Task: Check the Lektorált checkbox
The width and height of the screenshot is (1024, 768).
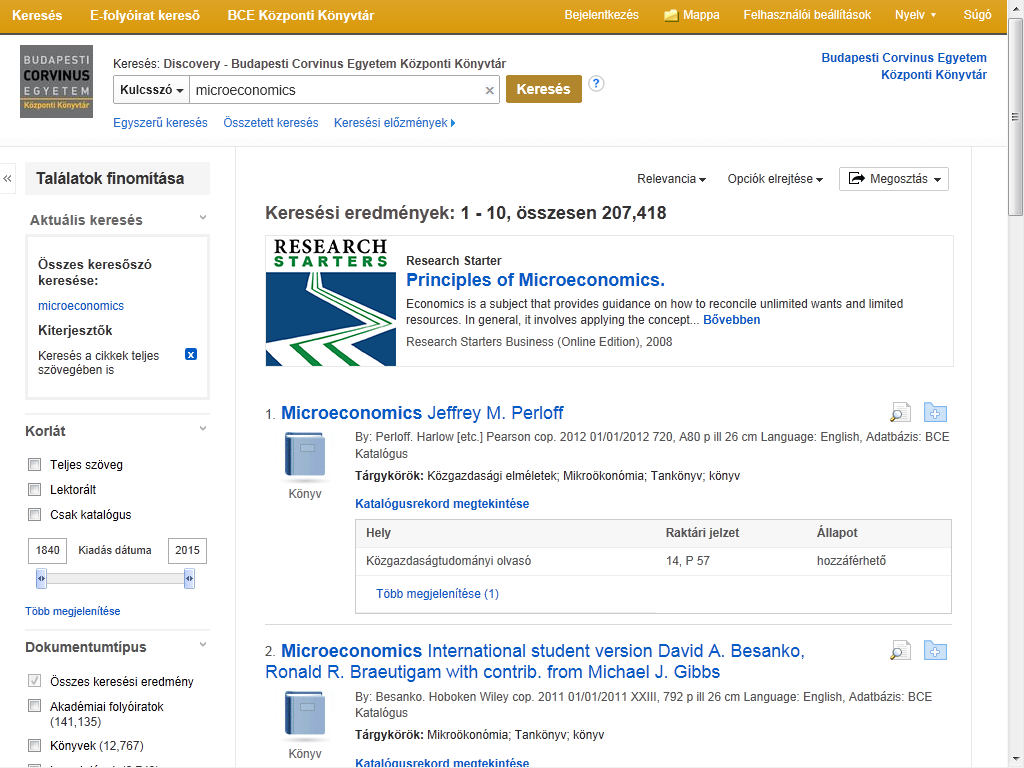Action: tap(35, 489)
